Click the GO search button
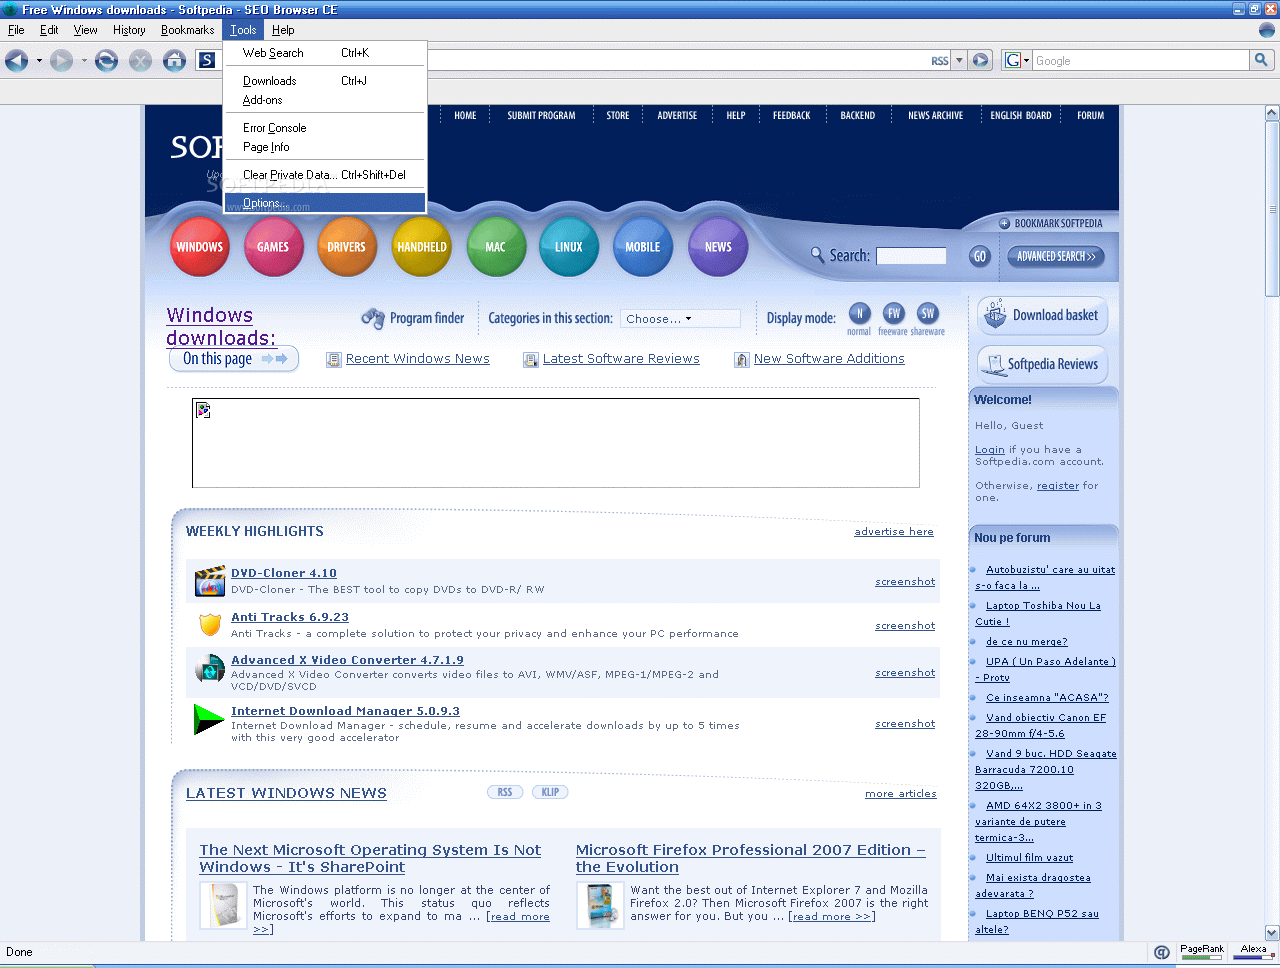This screenshot has width=1280, height=968. click(980, 256)
